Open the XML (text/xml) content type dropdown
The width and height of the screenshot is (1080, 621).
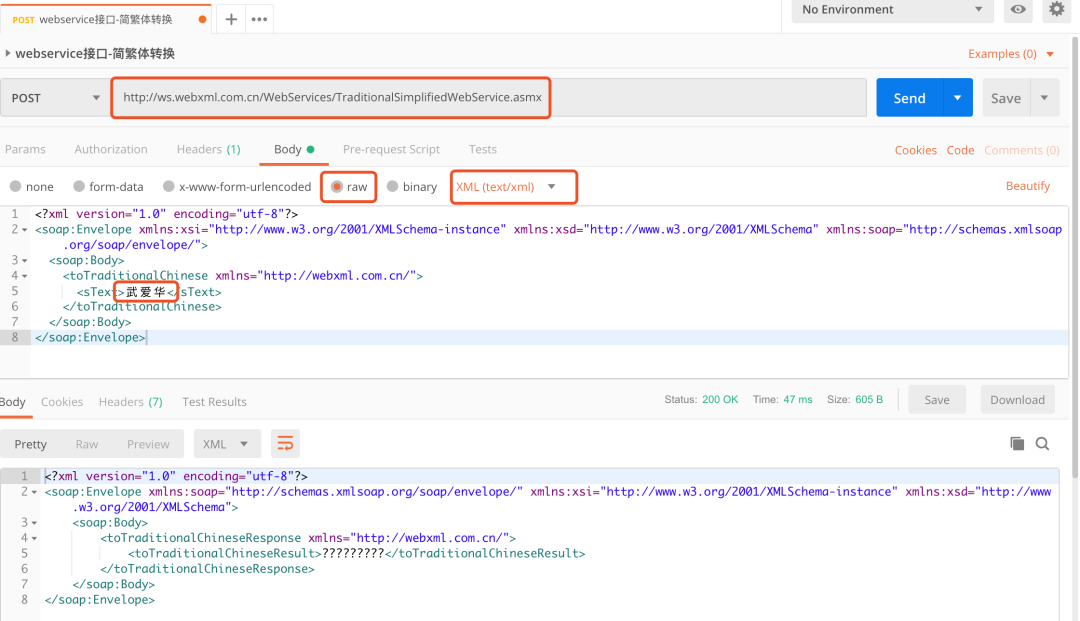[506, 187]
